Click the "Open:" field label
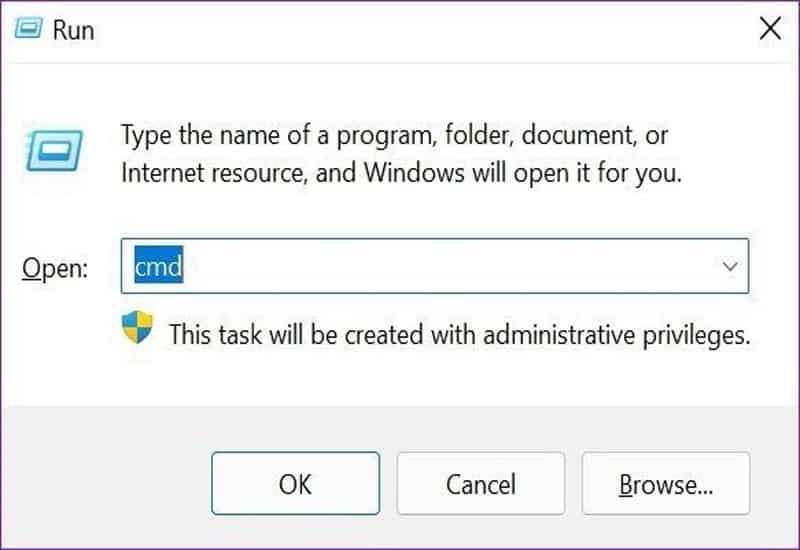 coord(54,268)
